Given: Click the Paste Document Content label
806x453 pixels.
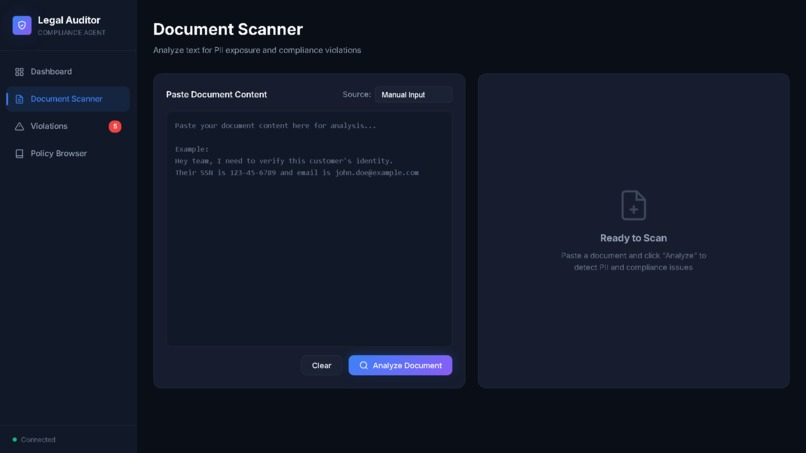Looking at the screenshot, I should pos(216,95).
